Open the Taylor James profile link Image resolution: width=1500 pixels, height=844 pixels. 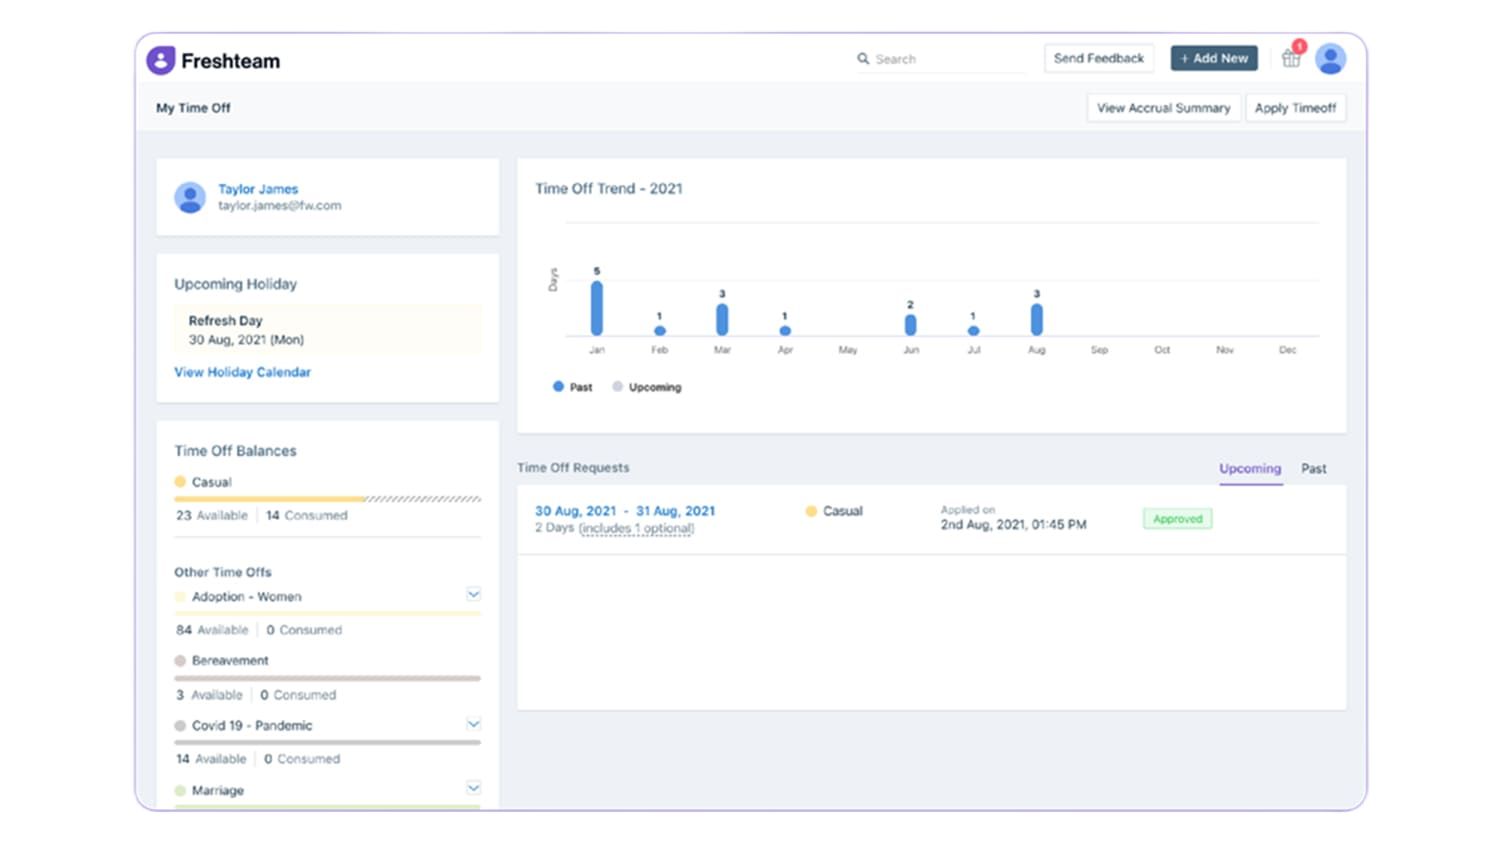coord(258,189)
